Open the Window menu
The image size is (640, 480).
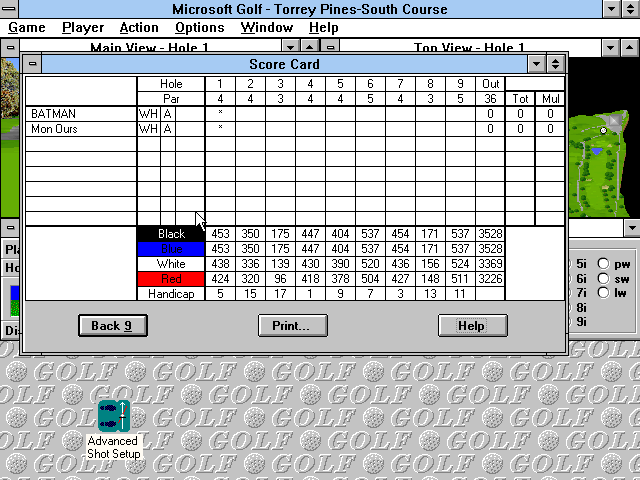[x=267, y=27]
